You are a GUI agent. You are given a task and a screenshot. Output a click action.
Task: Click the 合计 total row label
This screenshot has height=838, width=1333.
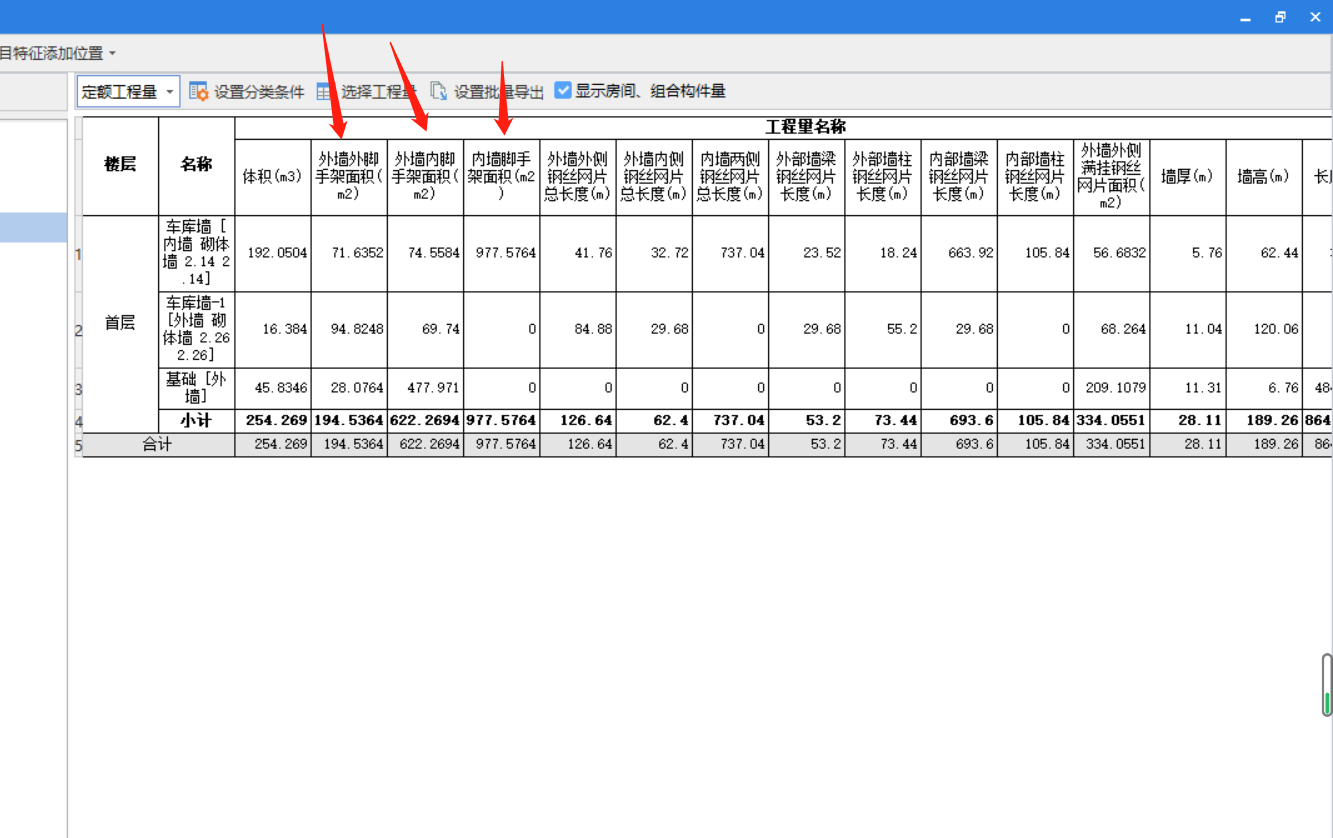158,445
